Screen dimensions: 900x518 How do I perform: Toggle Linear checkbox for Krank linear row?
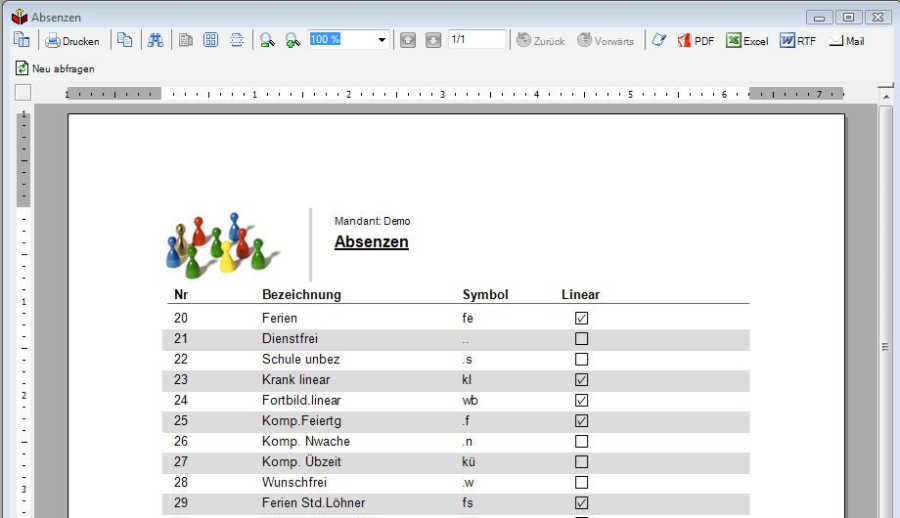point(581,380)
